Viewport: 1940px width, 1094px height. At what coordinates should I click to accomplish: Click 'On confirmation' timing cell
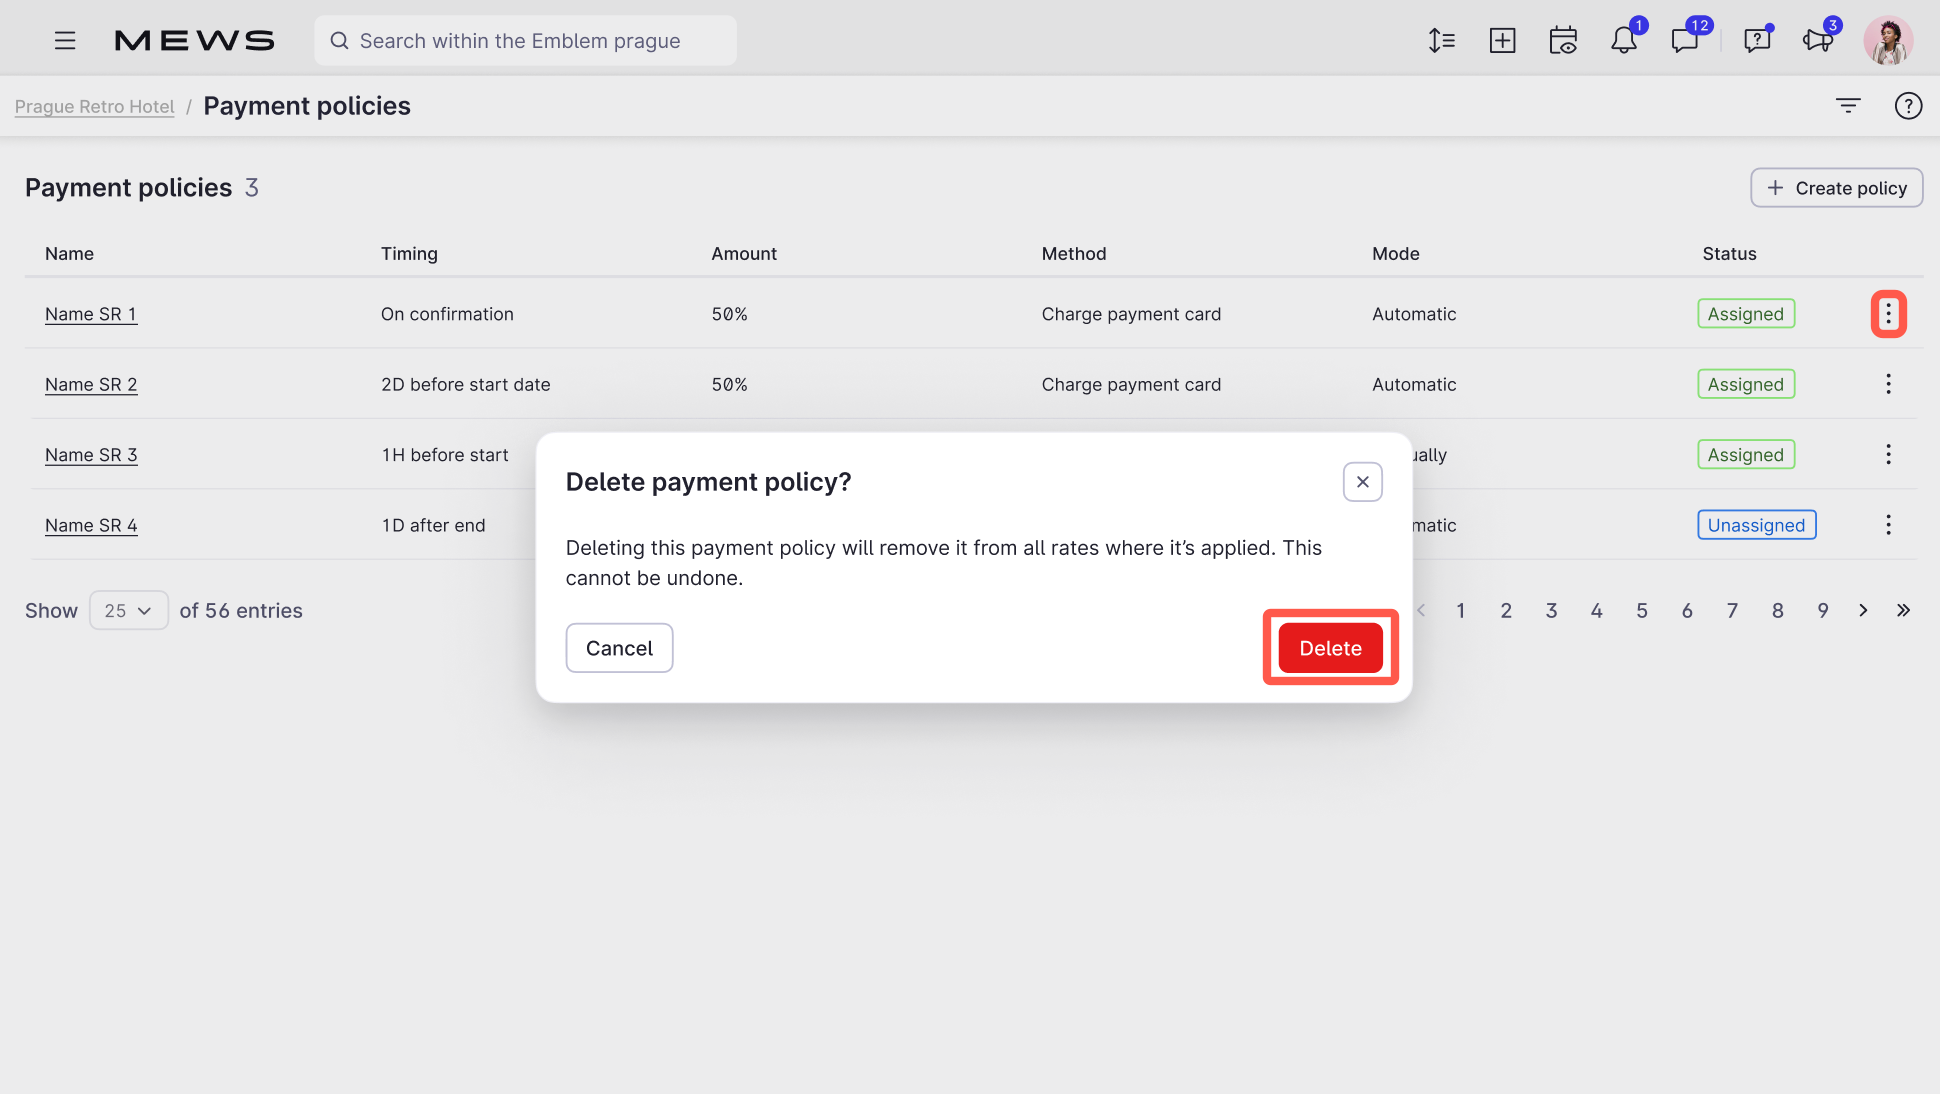pyautogui.click(x=447, y=314)
